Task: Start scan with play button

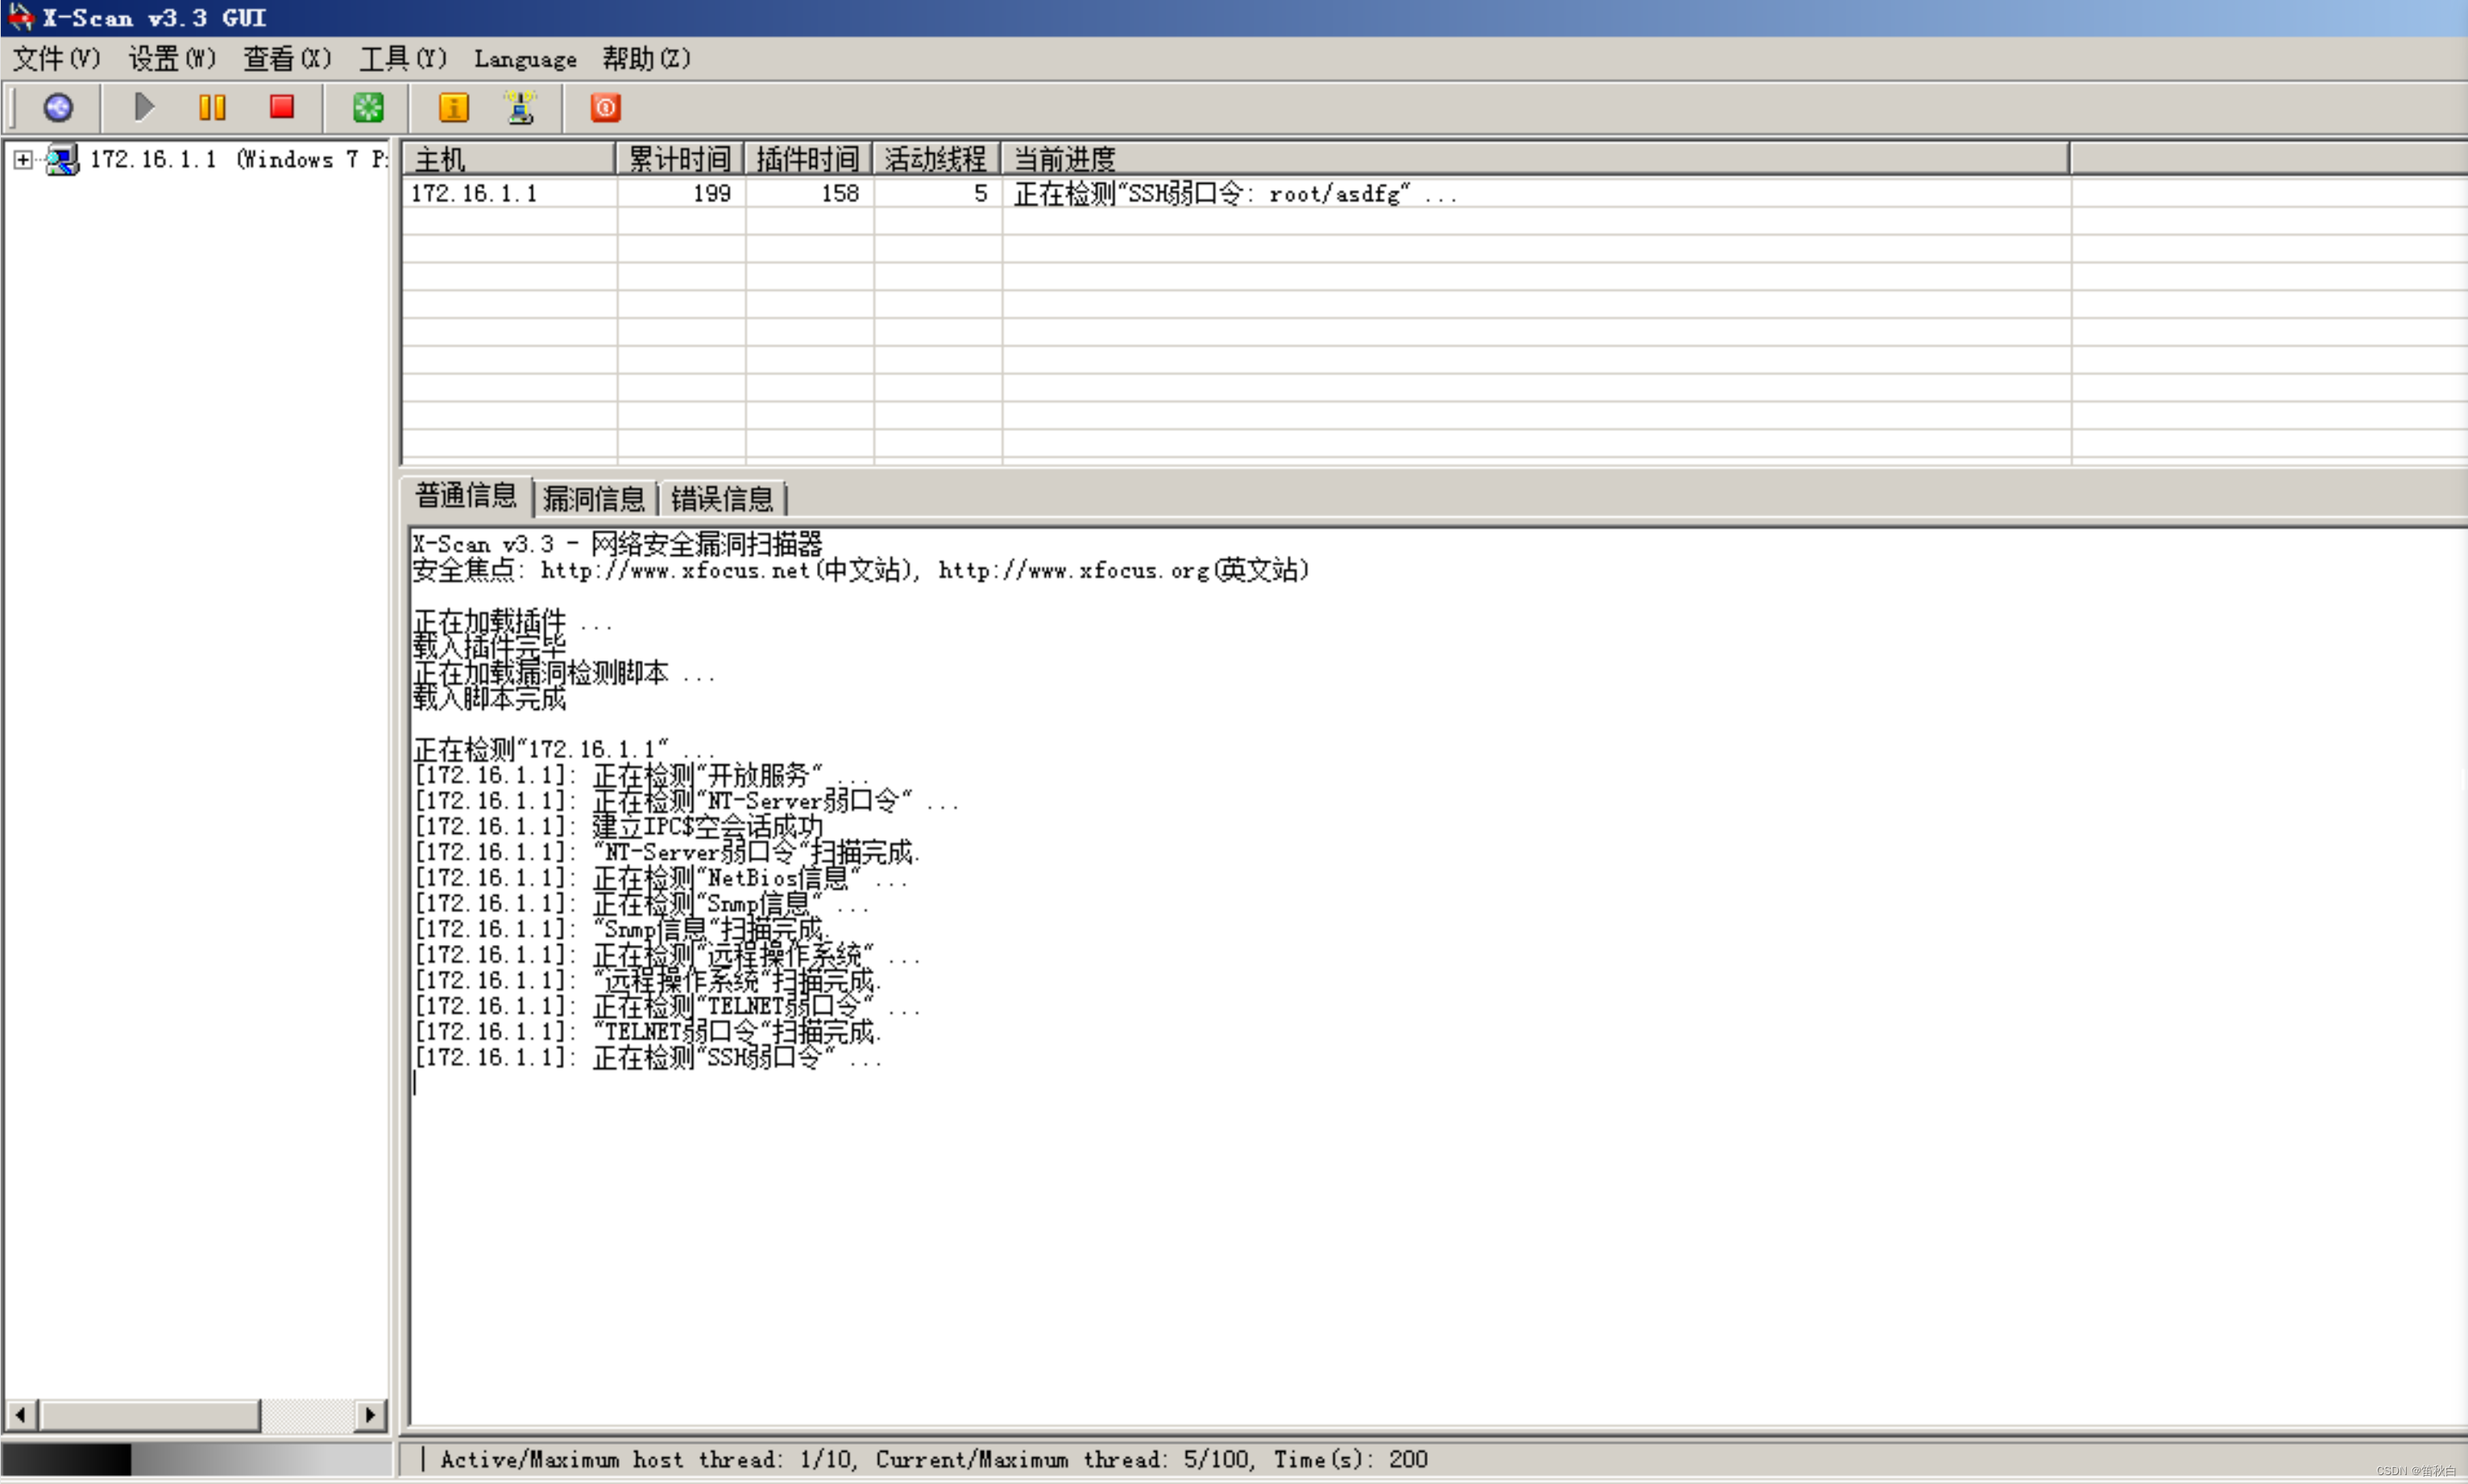Action: [144, 107]
